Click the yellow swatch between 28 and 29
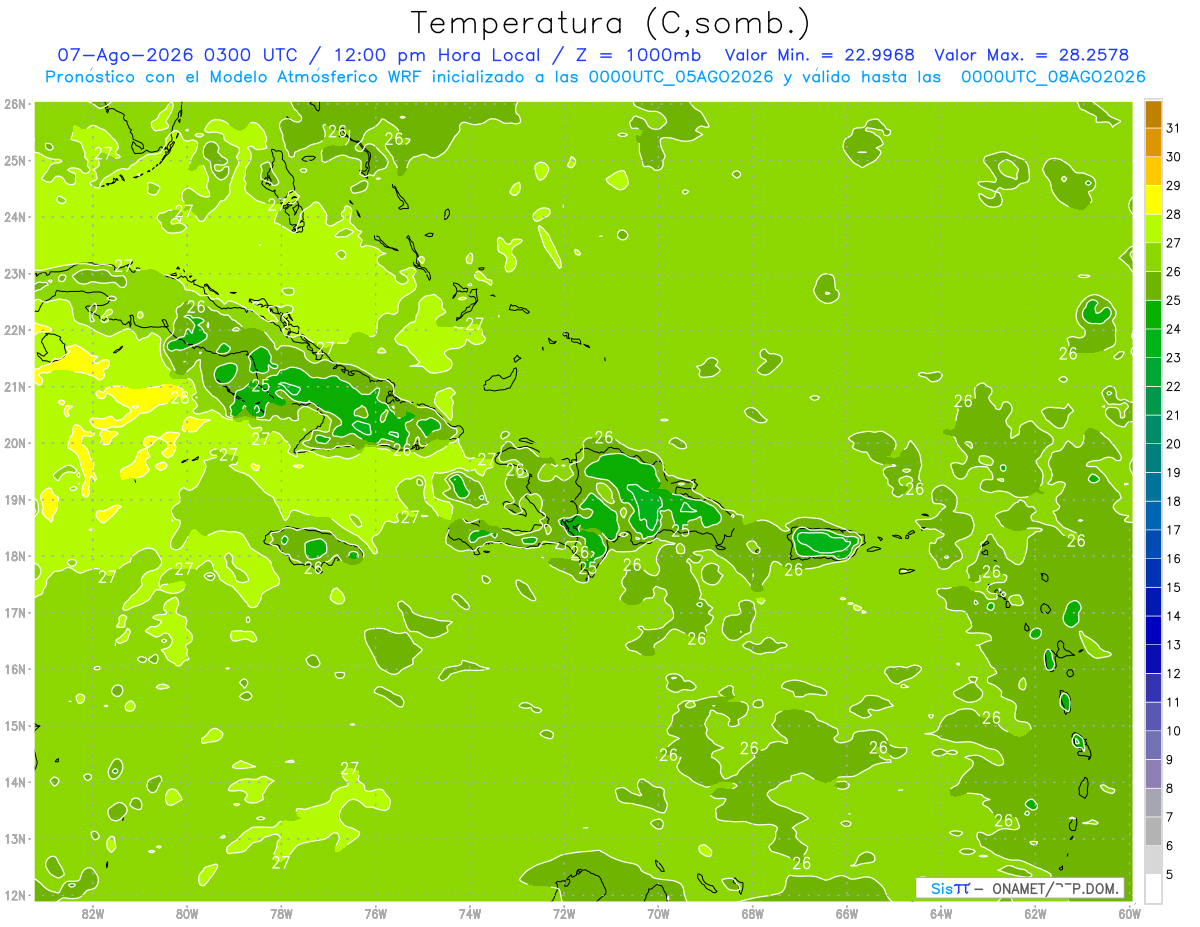Screen dimensions: 1200x927 click(x=1153, y=200)
